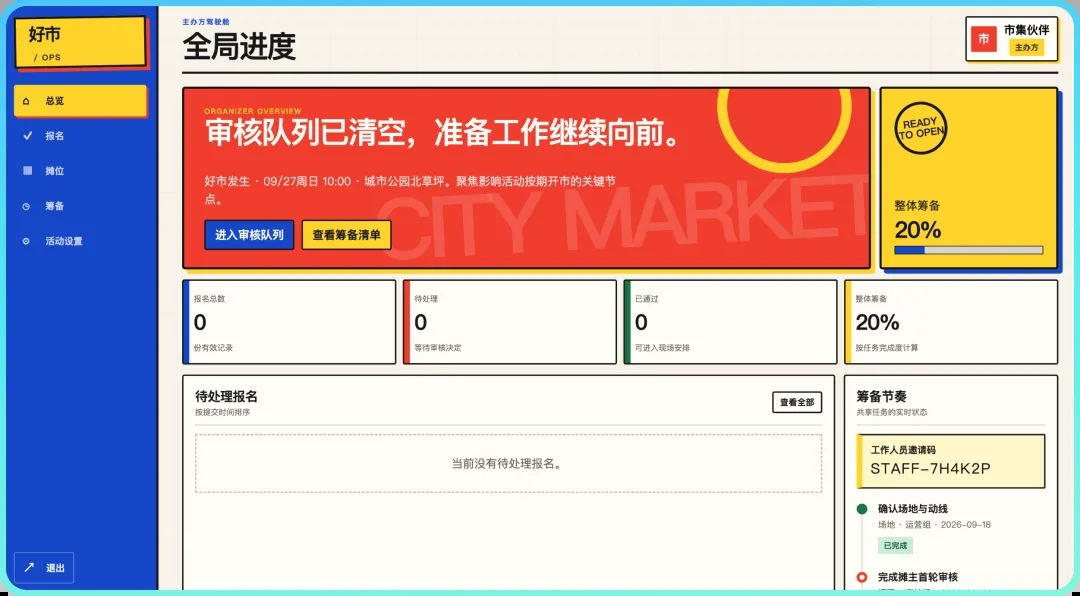1080x596 pixels.
Task: Click the 已完成 status badge
Action: 895,546
